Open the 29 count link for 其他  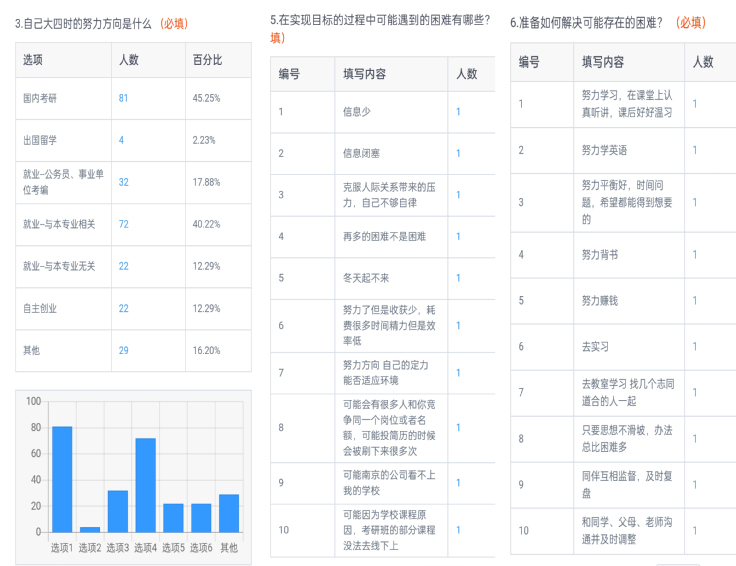[x=123, y=350]
